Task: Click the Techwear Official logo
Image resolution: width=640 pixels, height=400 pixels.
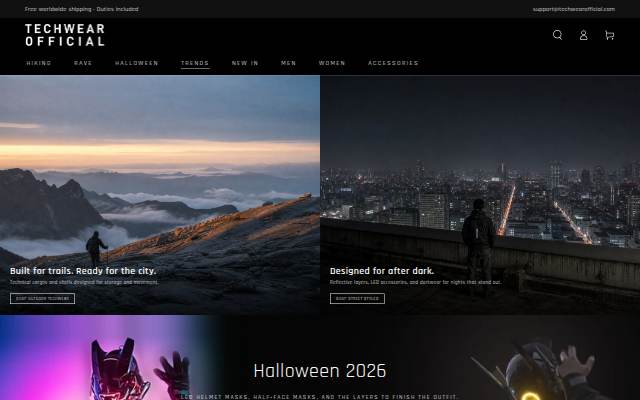Action: coord(65,35)
